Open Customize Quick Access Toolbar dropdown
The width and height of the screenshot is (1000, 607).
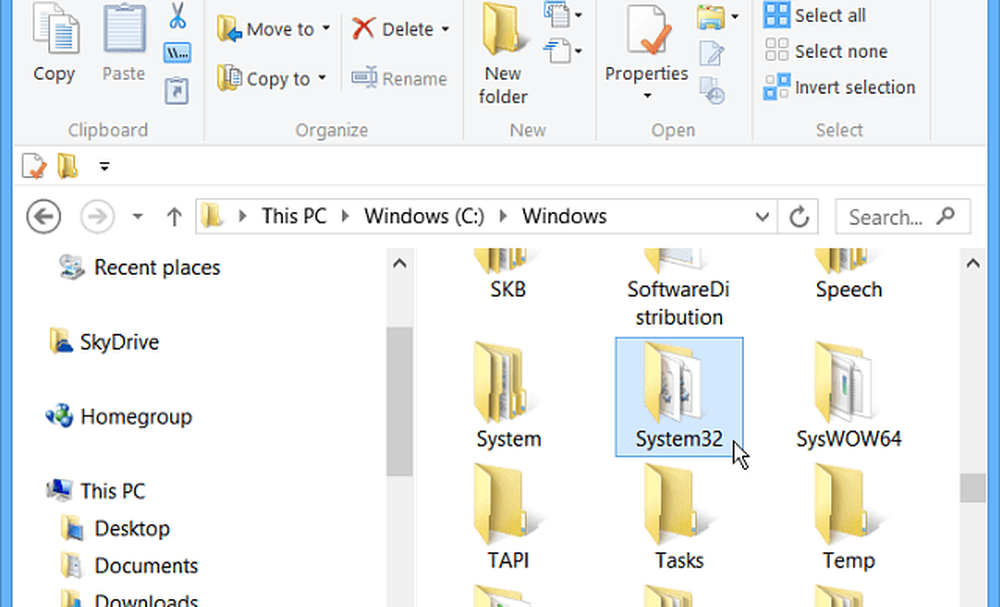tap(104, 167)
